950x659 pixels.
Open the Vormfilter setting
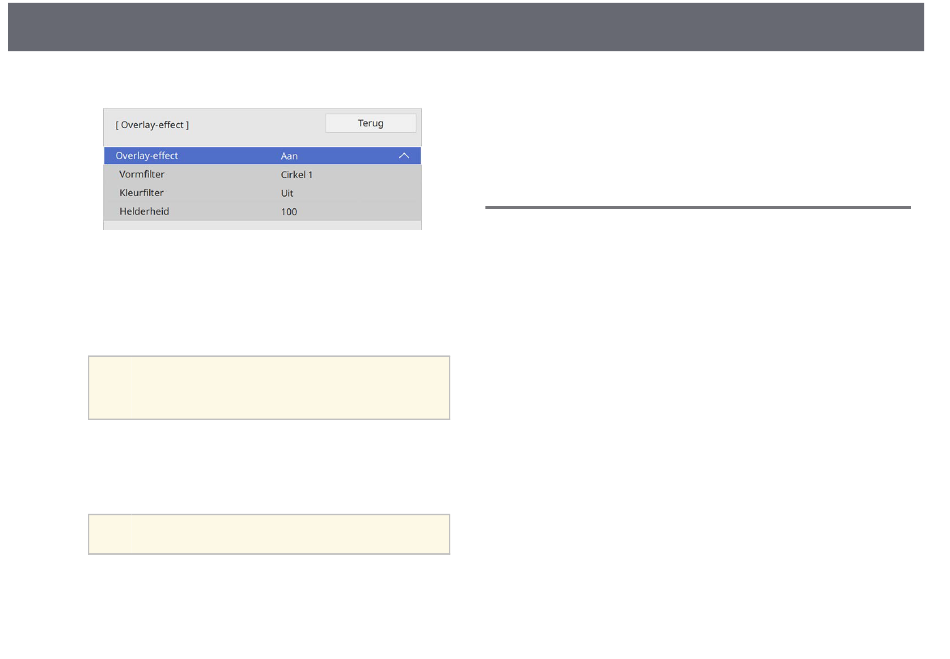click(x=262, y=174)
